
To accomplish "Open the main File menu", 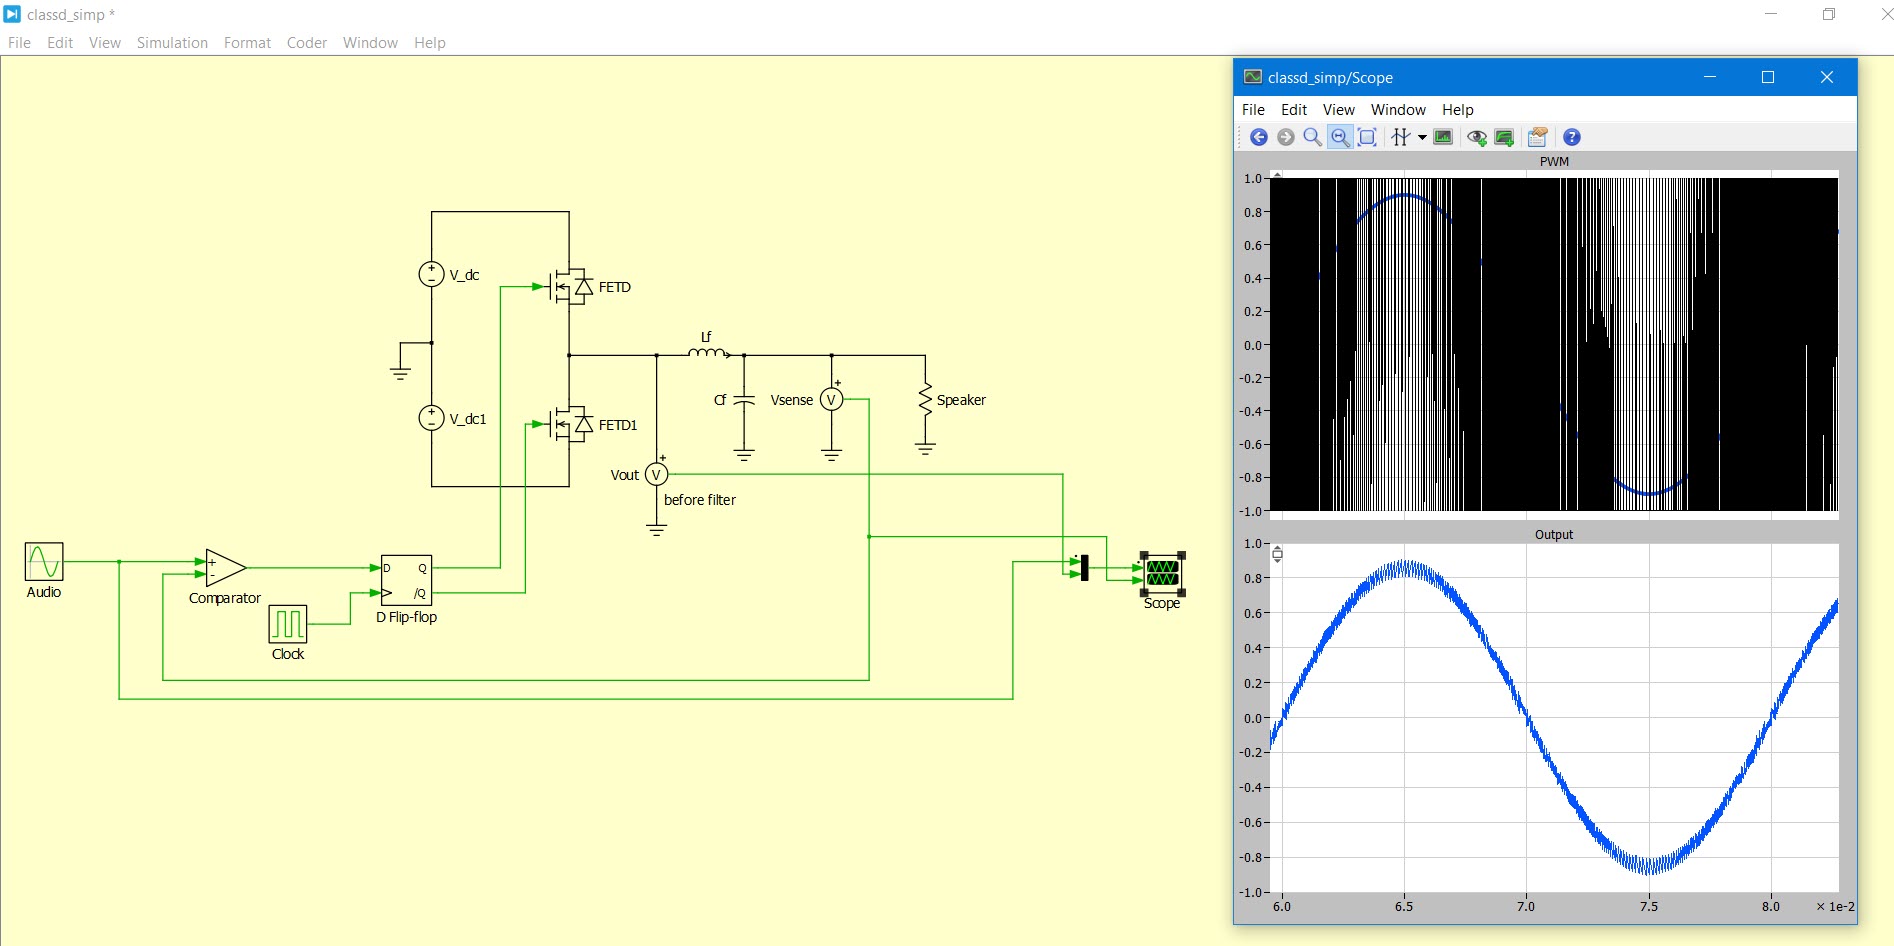I will 19,42.
